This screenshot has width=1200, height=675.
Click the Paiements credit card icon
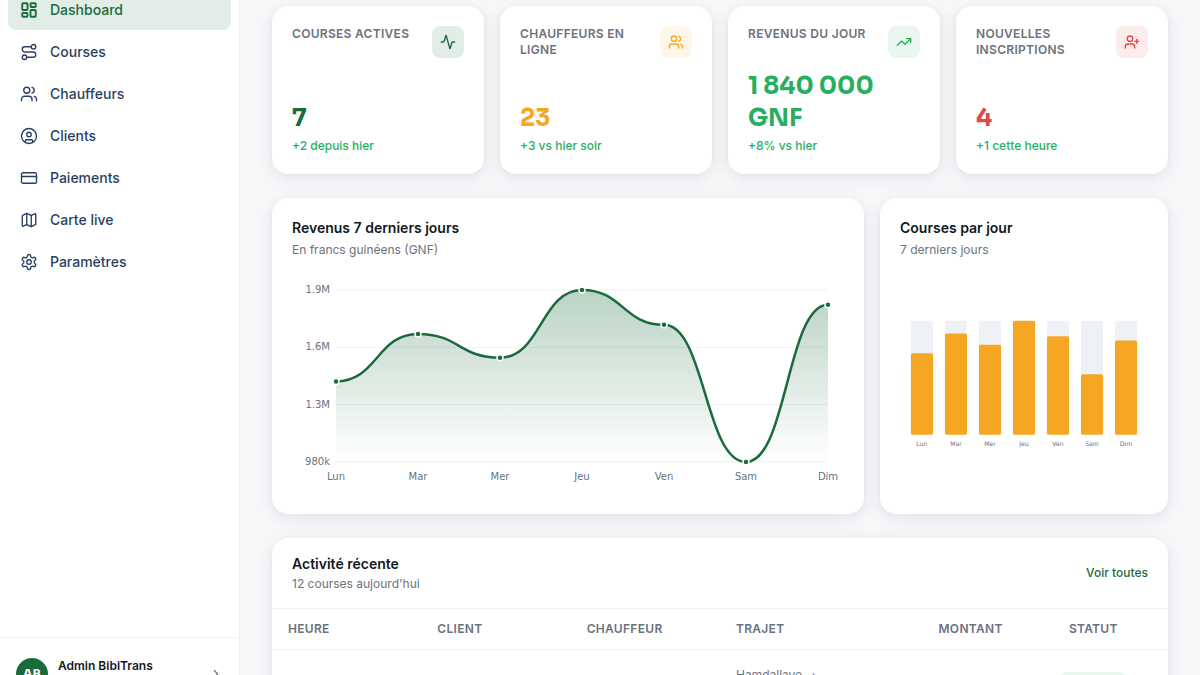tap(29, 178)
